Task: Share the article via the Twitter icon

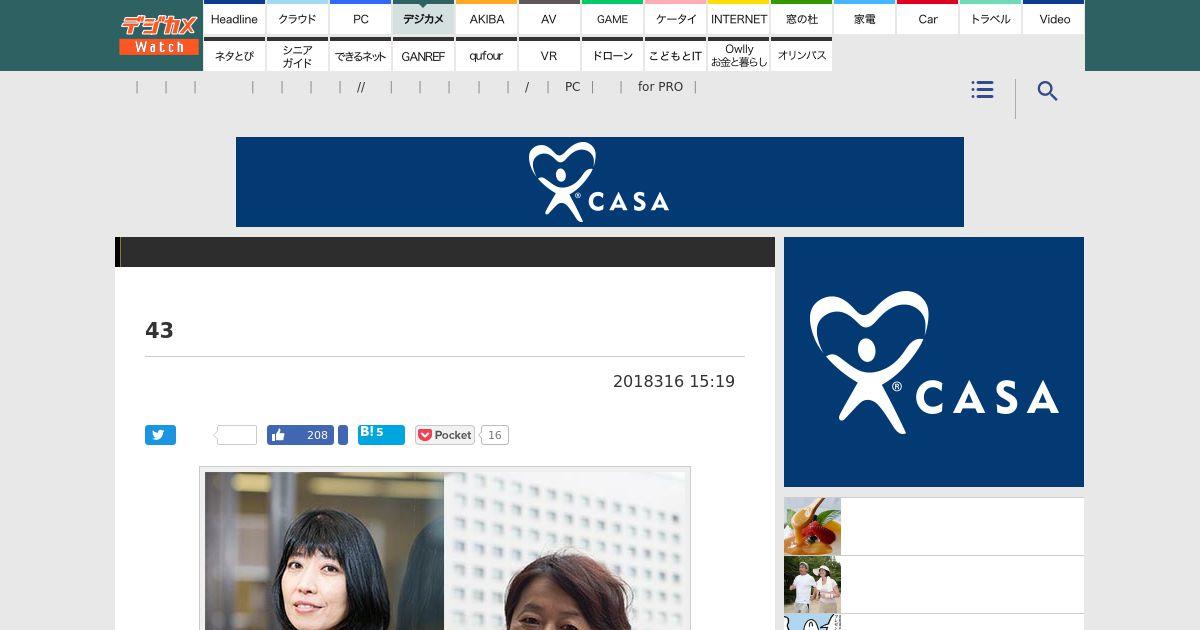Action: 160,435
